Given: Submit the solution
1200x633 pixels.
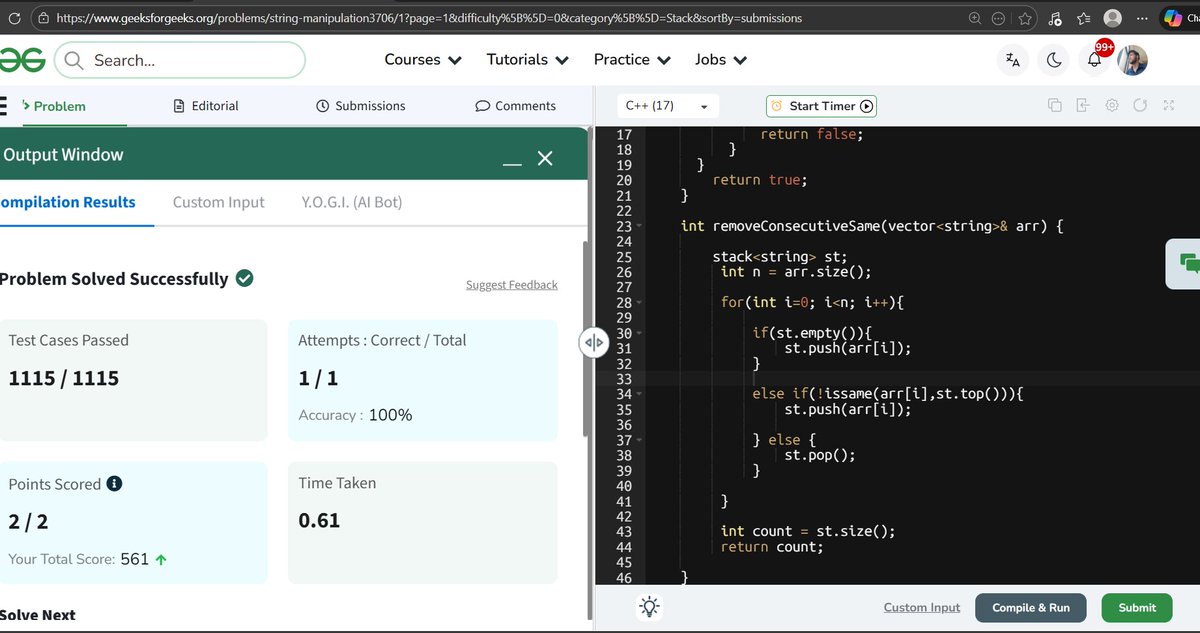Looking at the screenshot, I should 1136,607.
